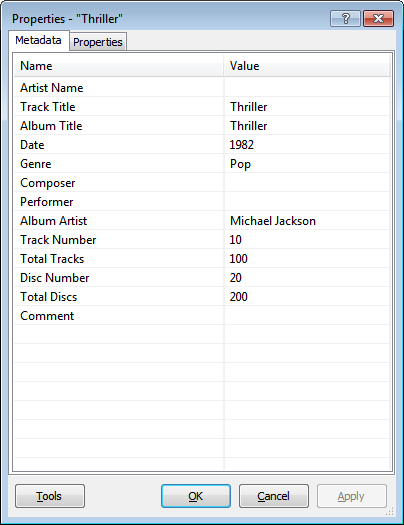404x525 pixels.
Task: Click the Track Title value Thriller
Action: coord(249,107)
